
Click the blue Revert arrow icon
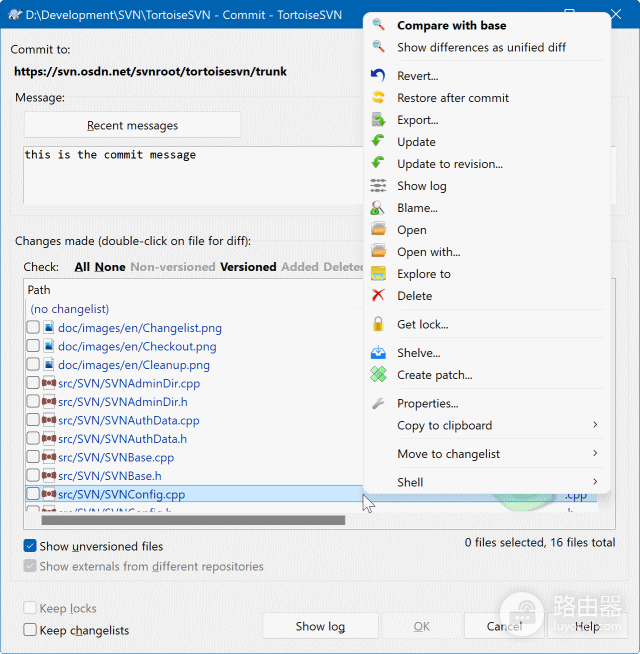pos(378,75)
